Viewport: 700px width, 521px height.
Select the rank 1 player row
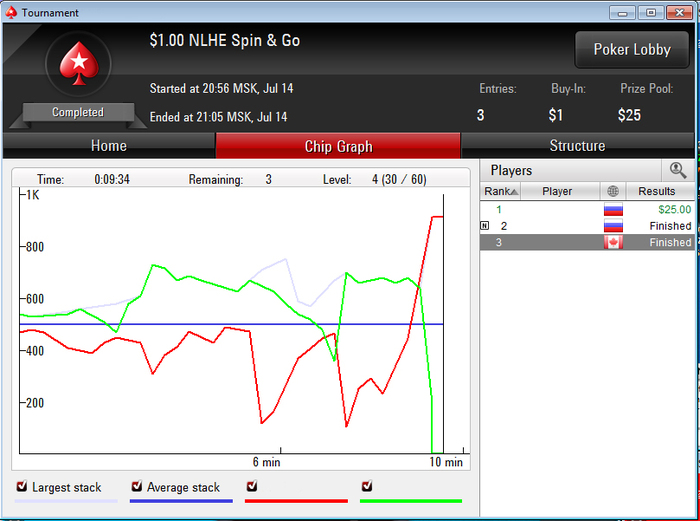click(587, 209)
